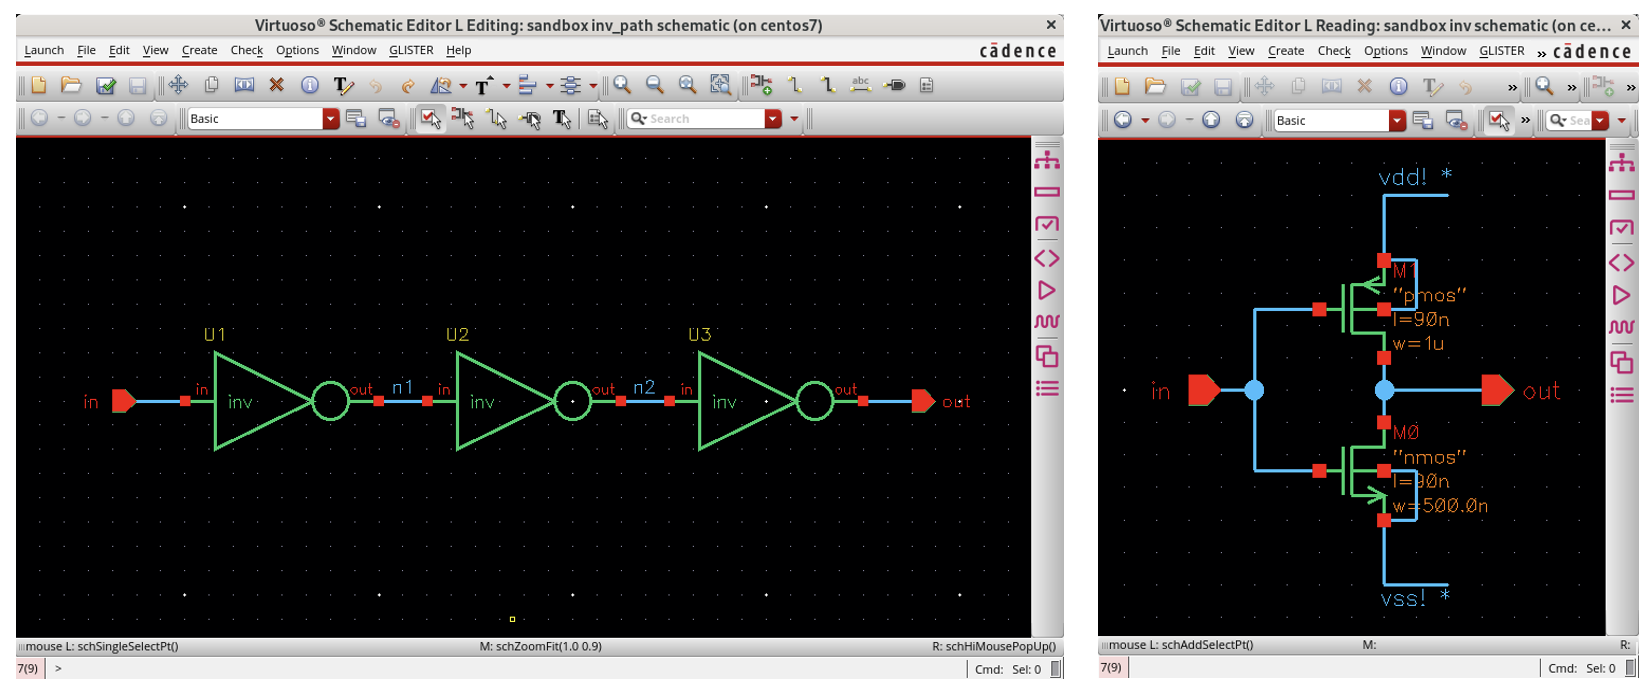Open the GLISTER menu in inv_path editor
Viewport: 1650px width, 694px height.
(x=411, y=50)
